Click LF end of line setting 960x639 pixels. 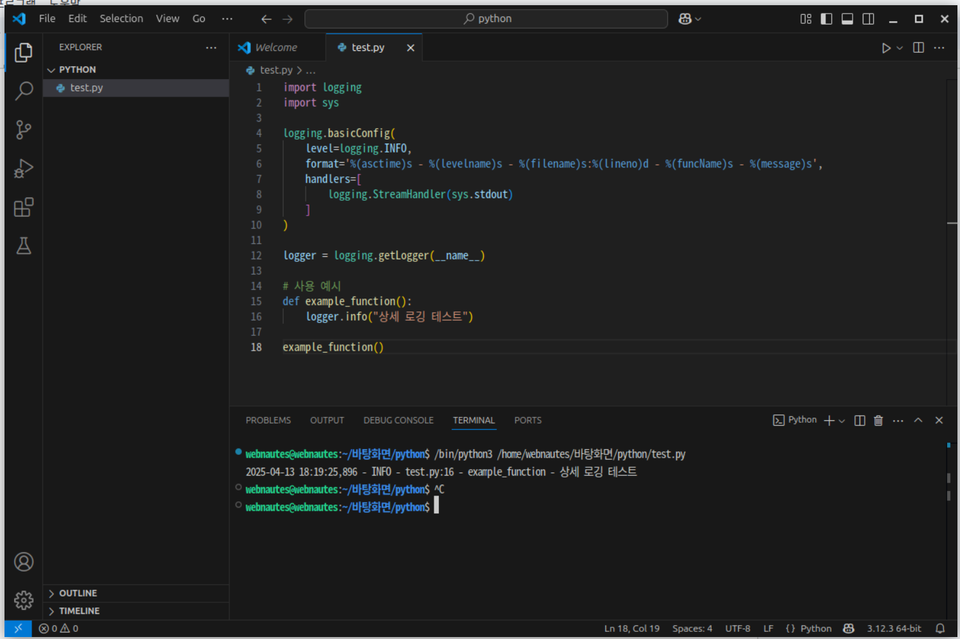pos(768,629)
